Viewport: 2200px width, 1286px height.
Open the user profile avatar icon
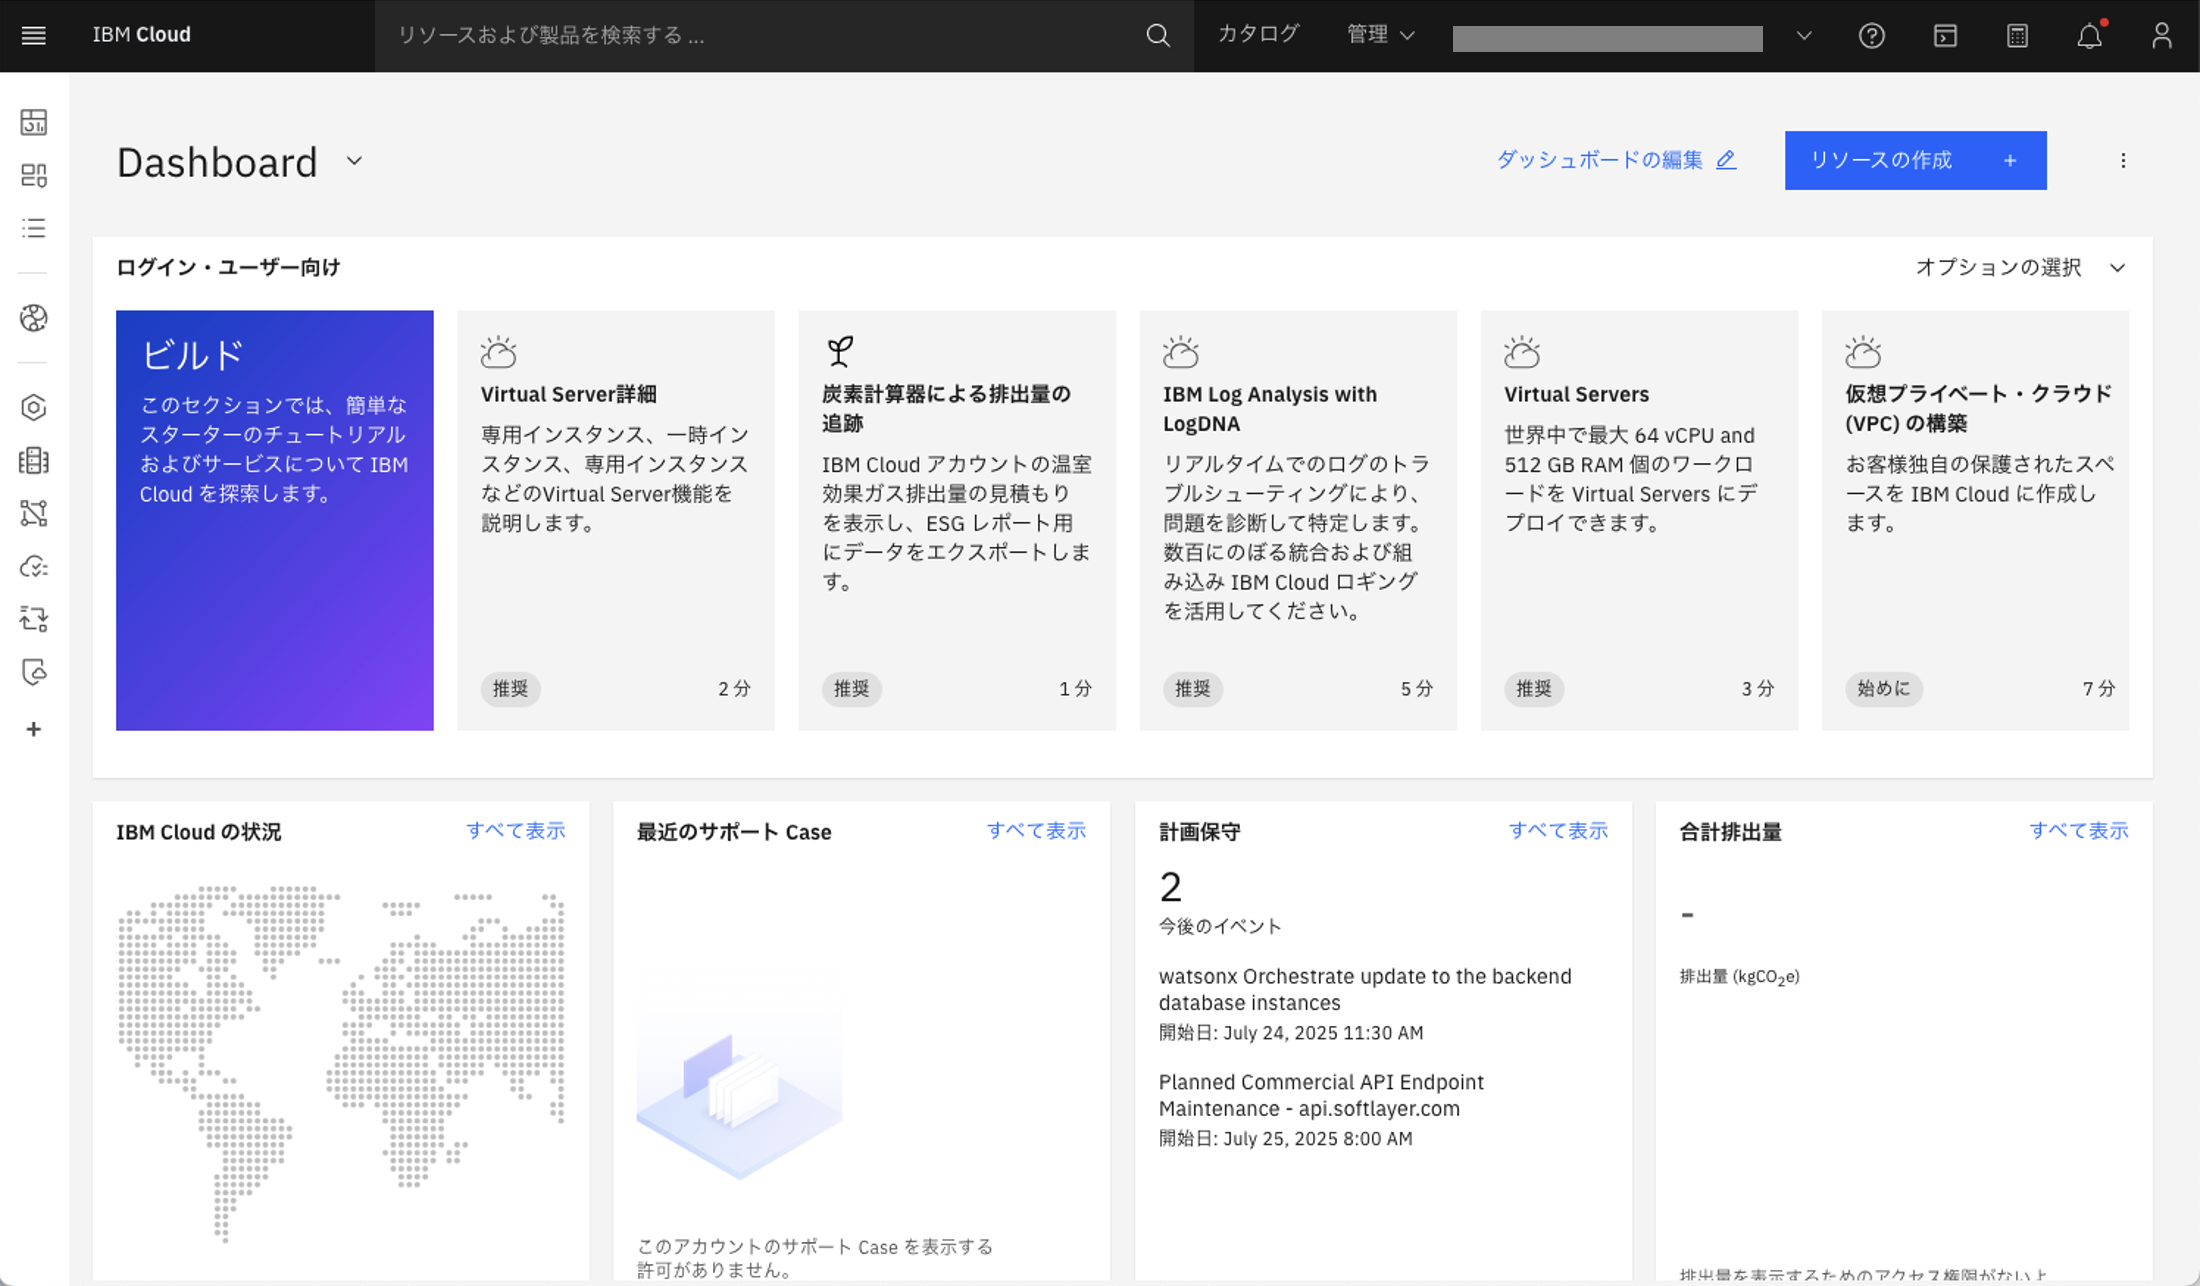click(x=2161, y=35)
